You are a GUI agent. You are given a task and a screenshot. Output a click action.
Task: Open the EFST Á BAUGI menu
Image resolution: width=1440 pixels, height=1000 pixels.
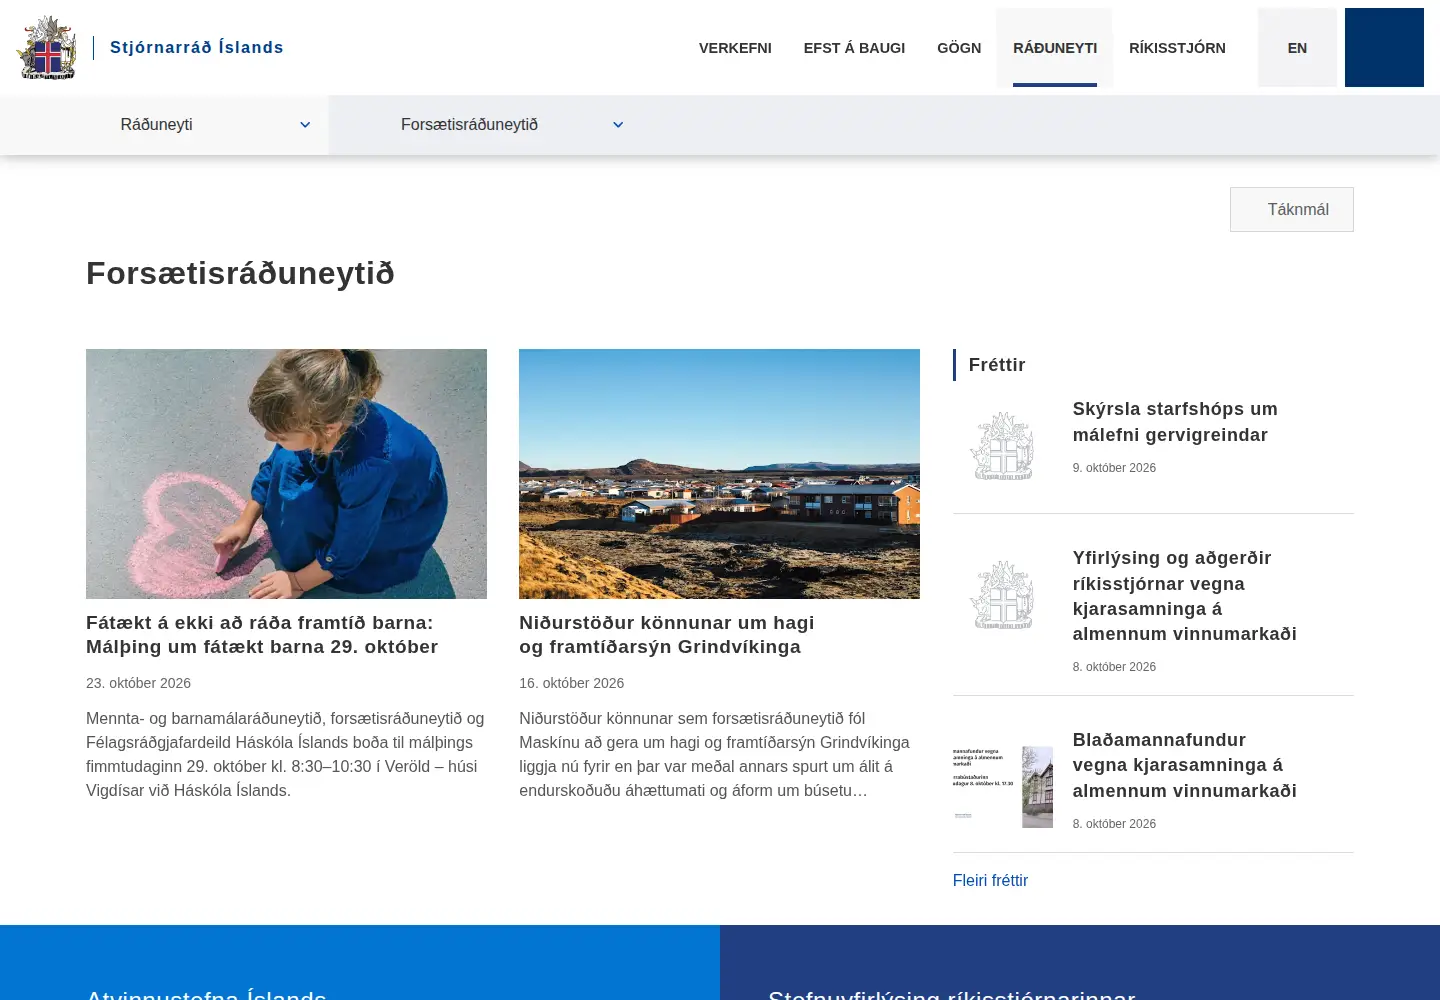click(x=854, y=48)
